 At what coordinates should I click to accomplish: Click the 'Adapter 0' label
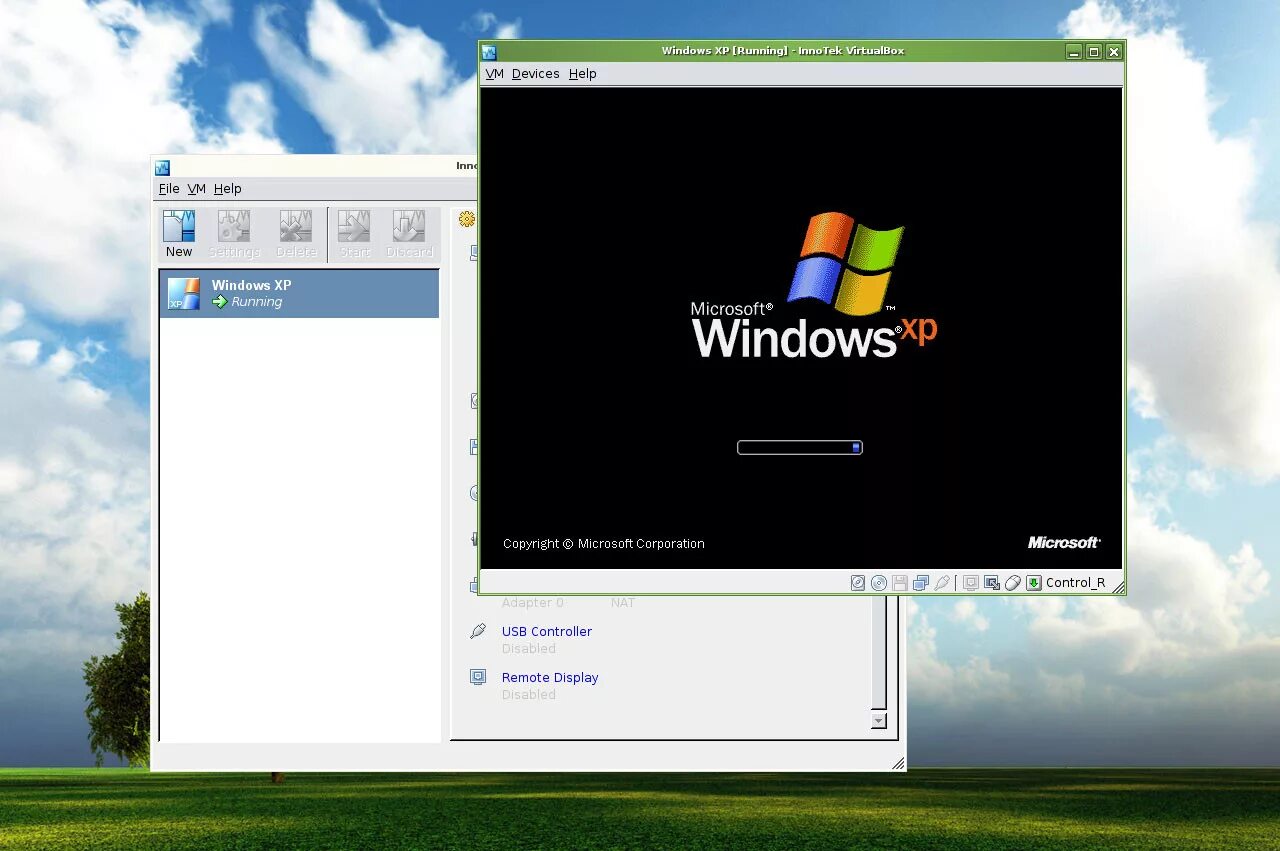(533, 602)
